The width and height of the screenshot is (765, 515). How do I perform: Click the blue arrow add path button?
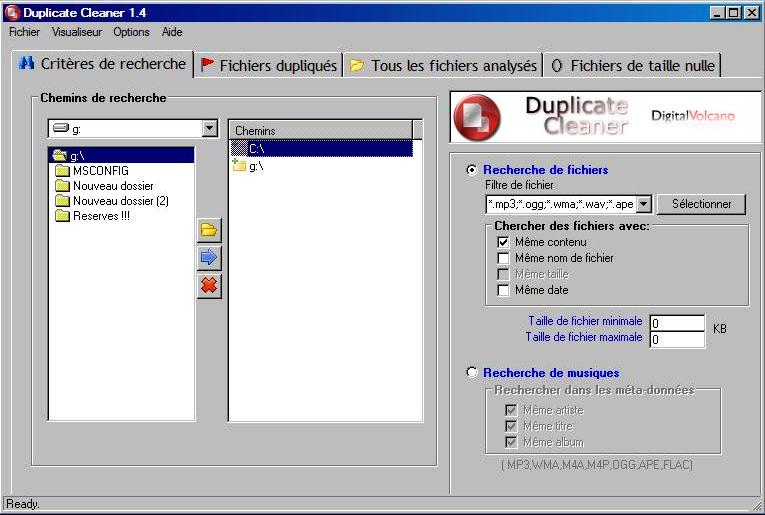pyautogui.click(x=209, y=258)
